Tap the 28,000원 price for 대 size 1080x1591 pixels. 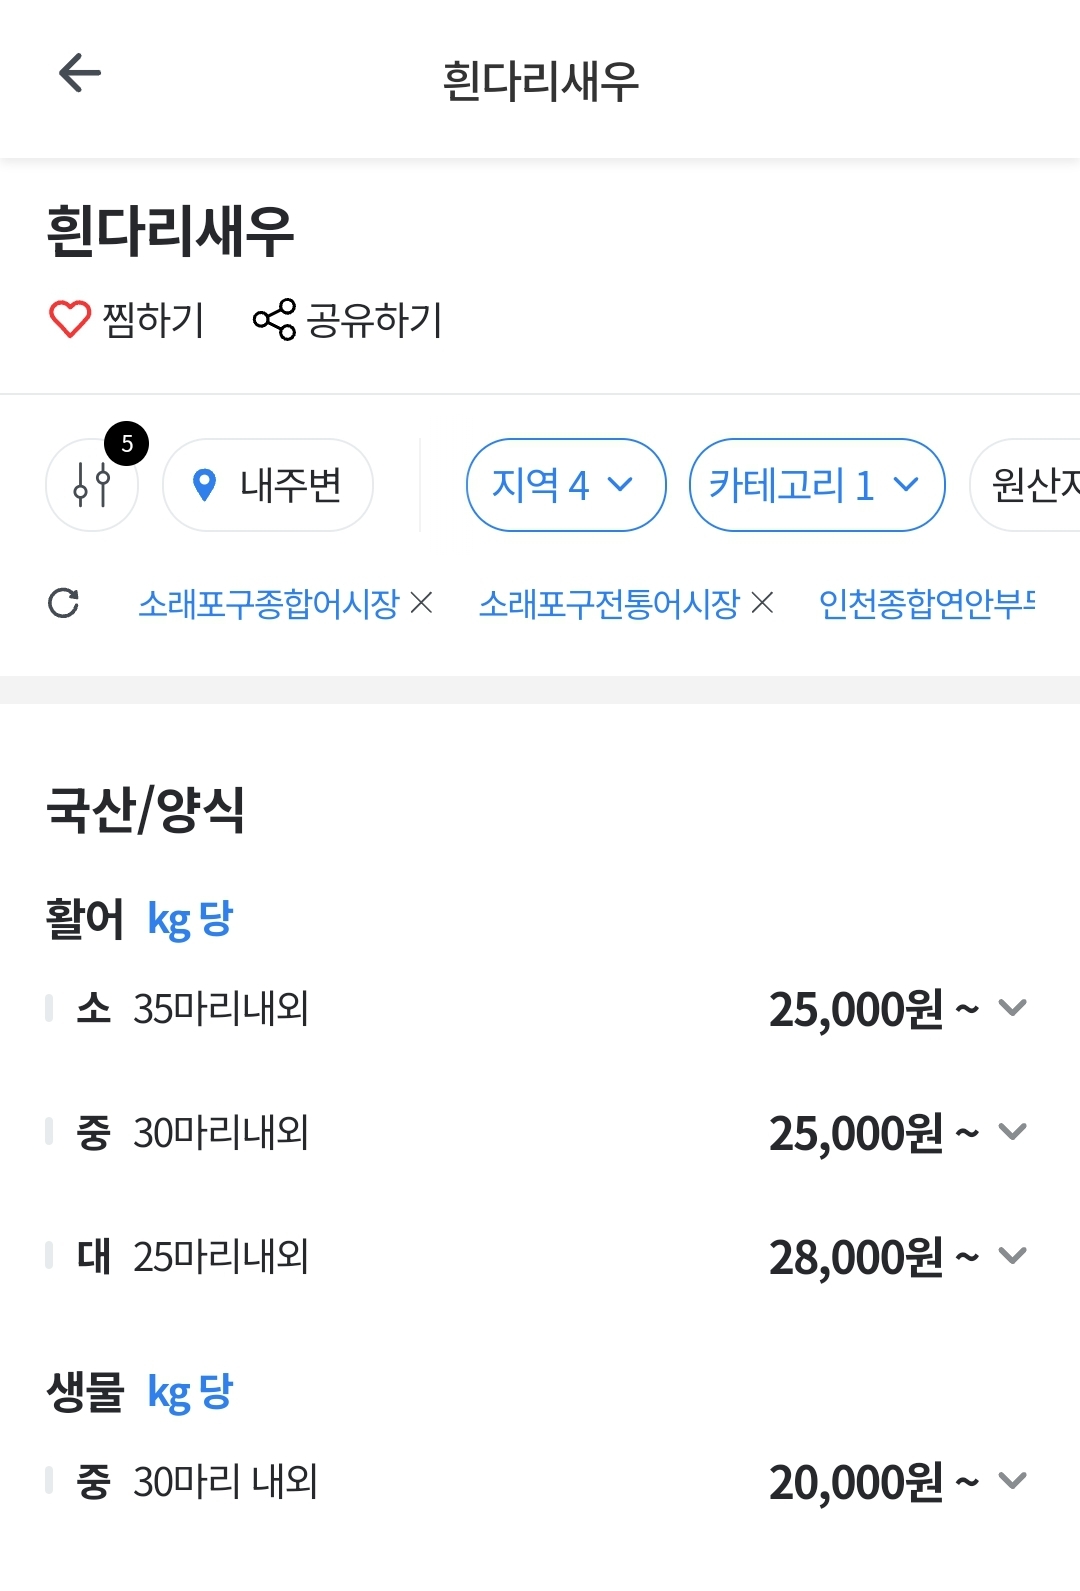tap(856, 1257)
